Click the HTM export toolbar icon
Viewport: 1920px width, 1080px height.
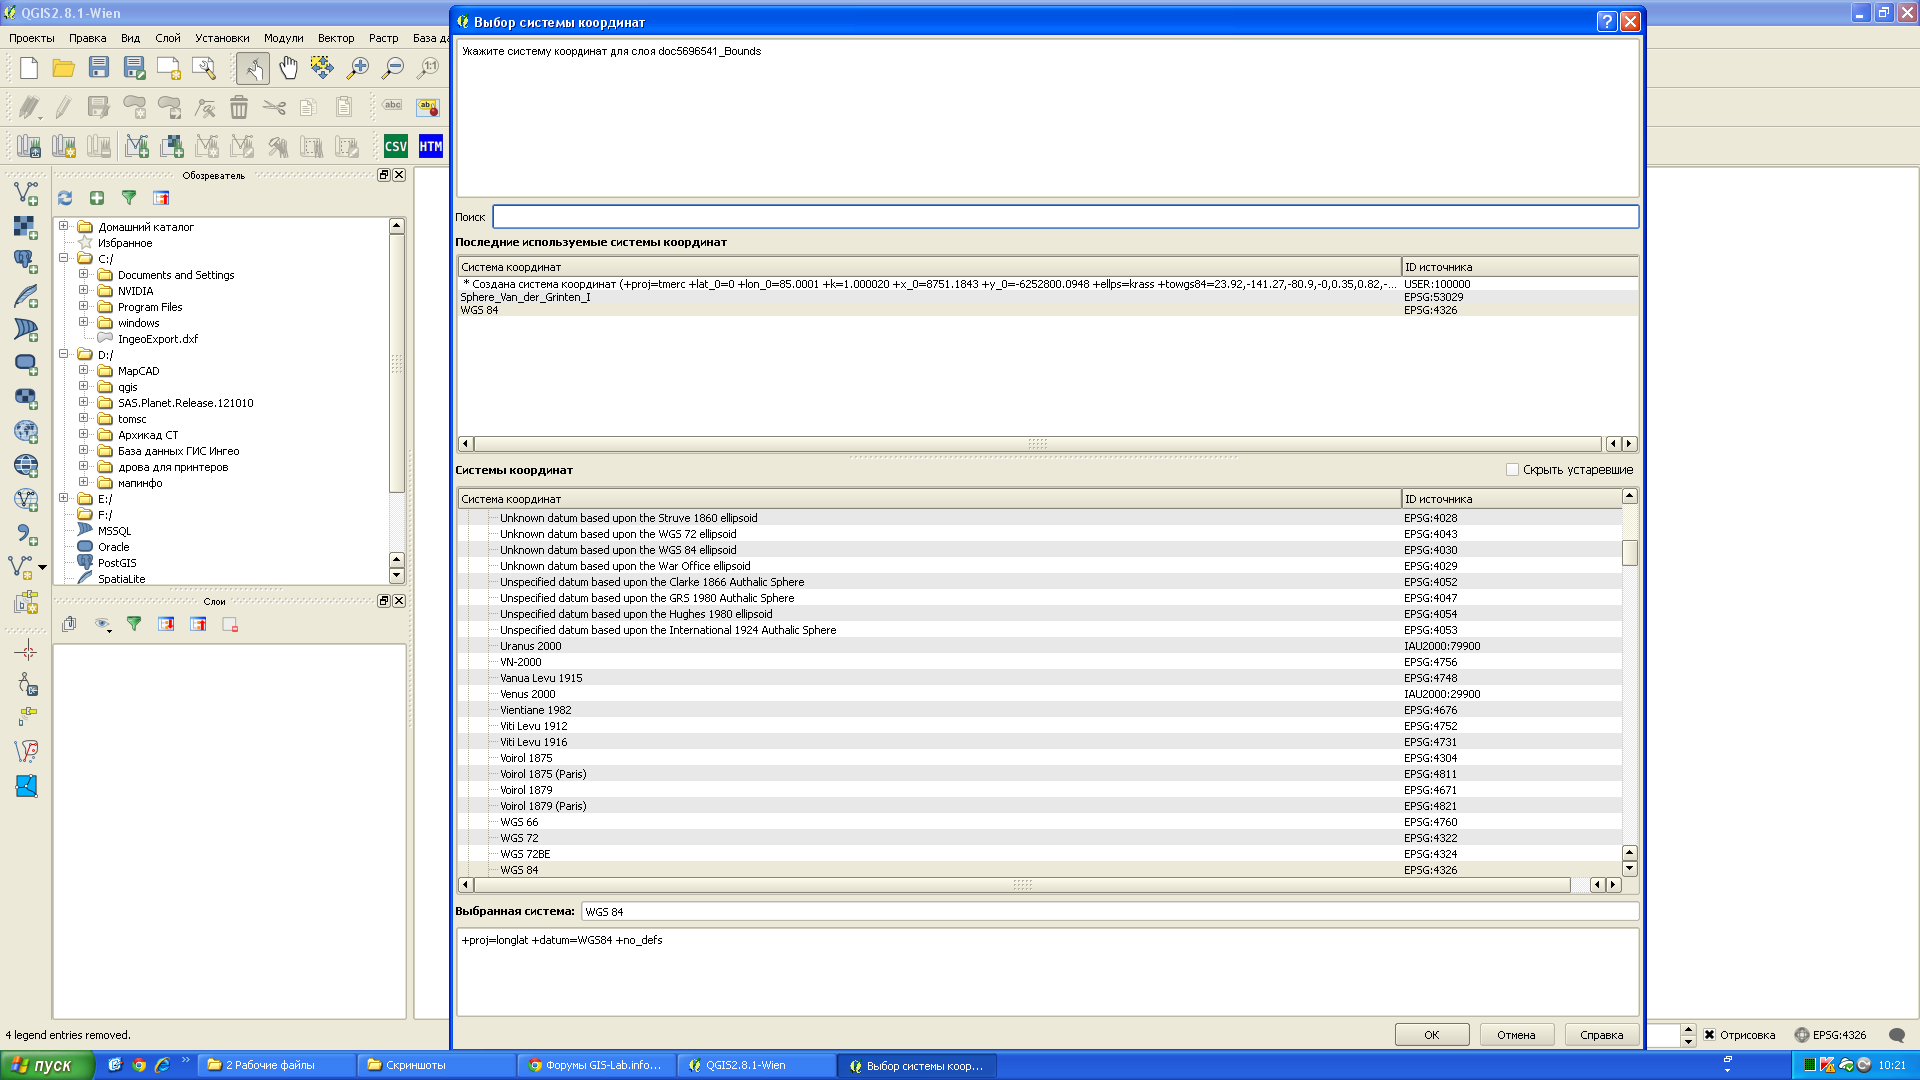click(x=431, y=147)
